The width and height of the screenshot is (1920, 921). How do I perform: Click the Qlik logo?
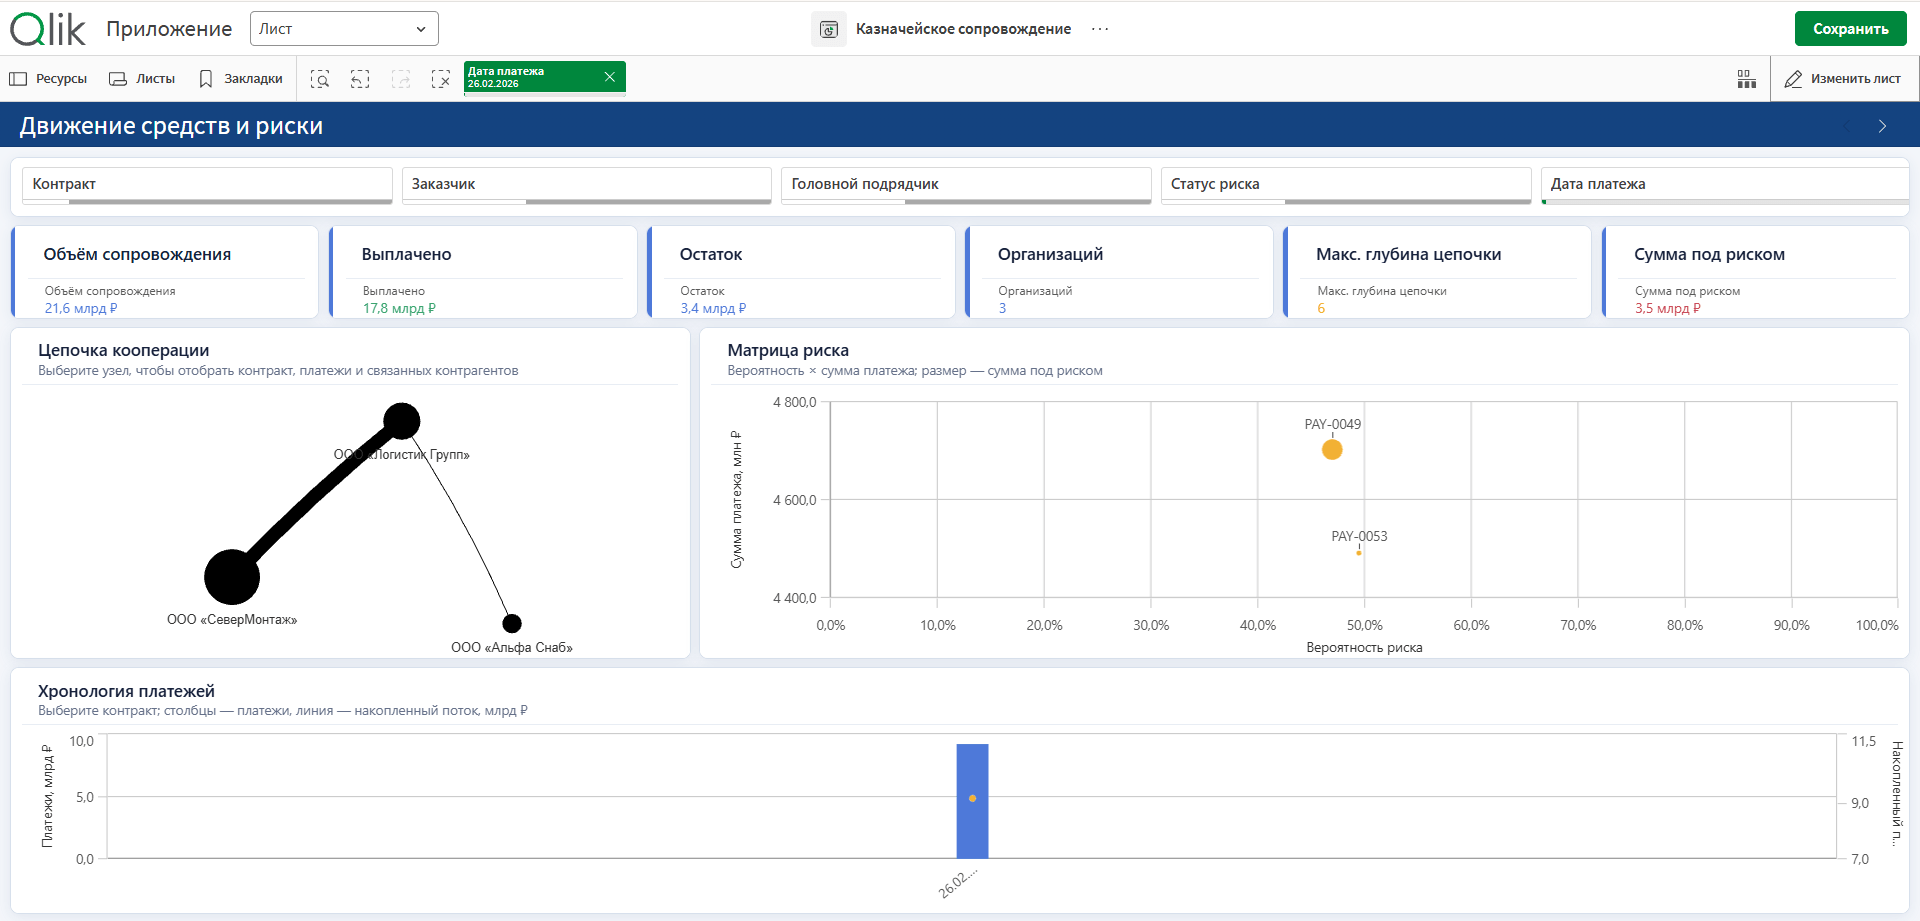[48, 29]
